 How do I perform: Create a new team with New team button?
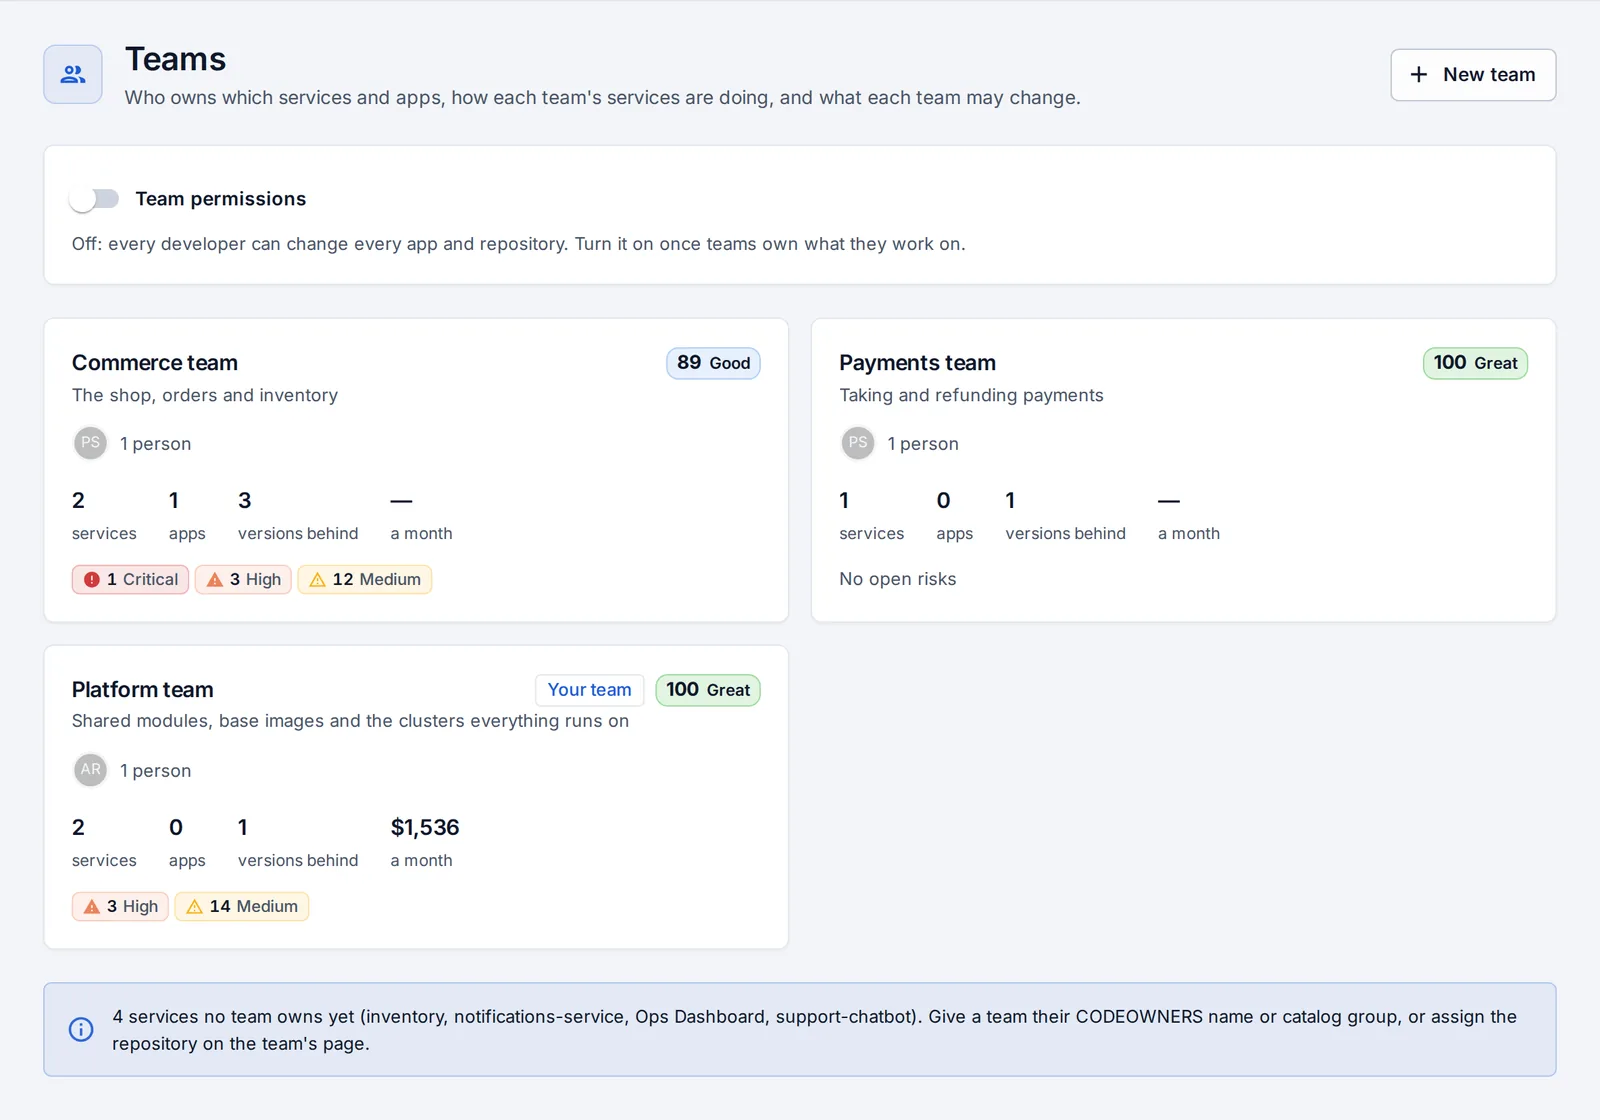click(x=1473, y=75)
